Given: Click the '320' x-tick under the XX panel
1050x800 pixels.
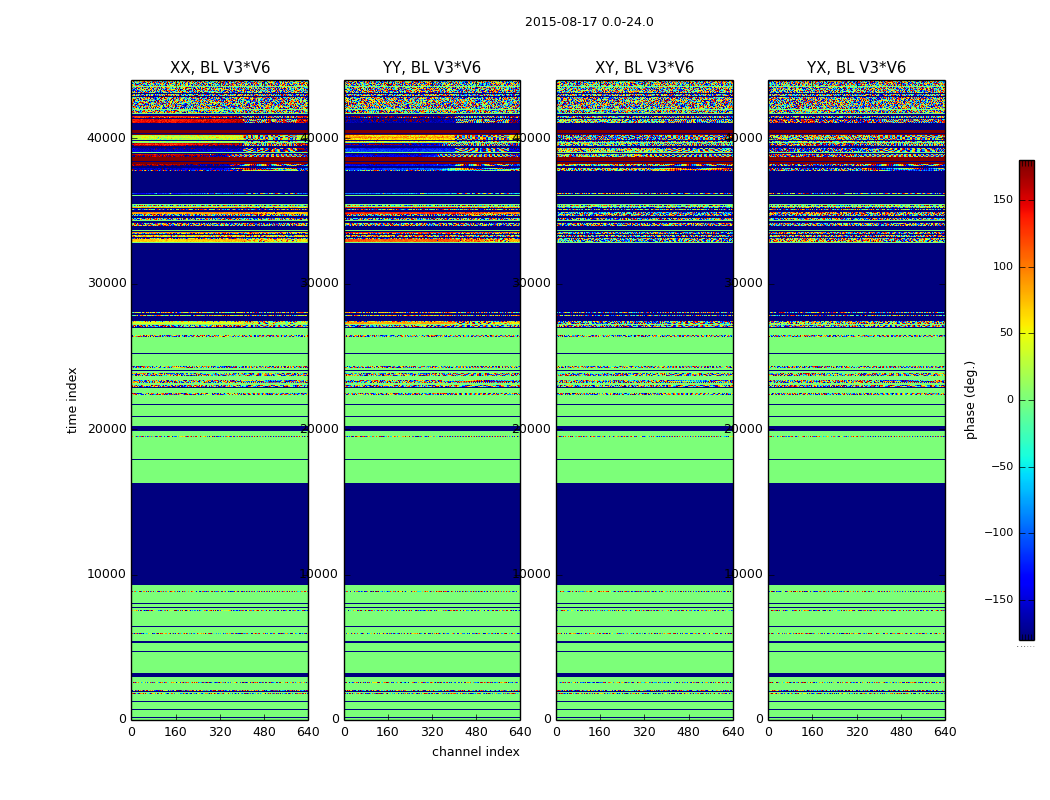Looking at the screenshot, I should click(220, 732).
